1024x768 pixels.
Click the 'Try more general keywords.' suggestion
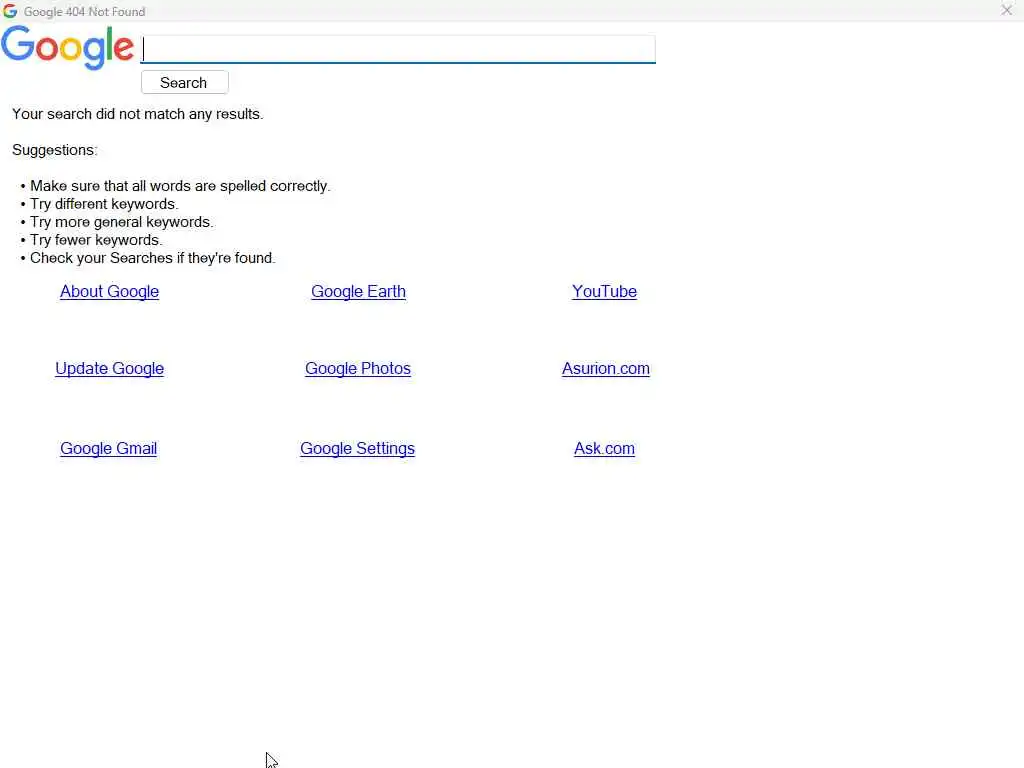click(x=121, y=222)
